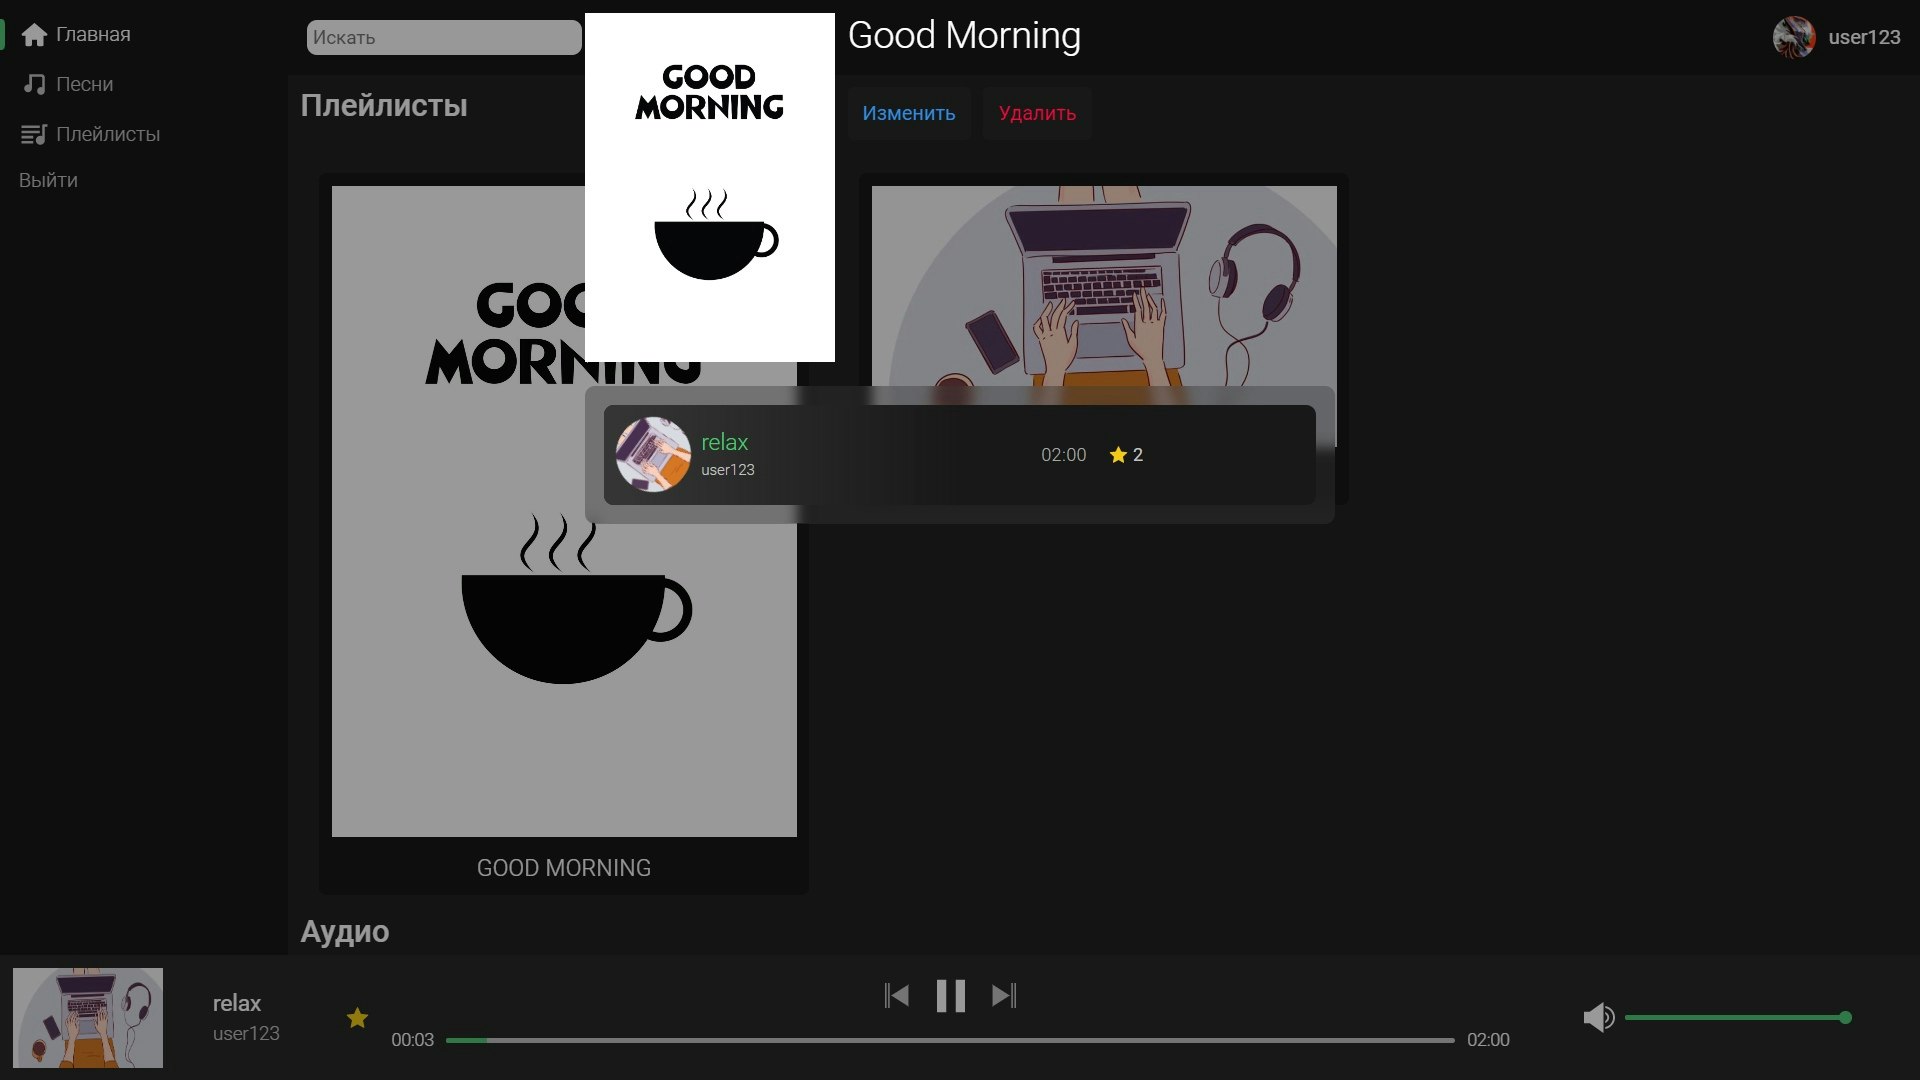Adjust the volume slider
1920x1080 pixels.
point(1738,1018)
